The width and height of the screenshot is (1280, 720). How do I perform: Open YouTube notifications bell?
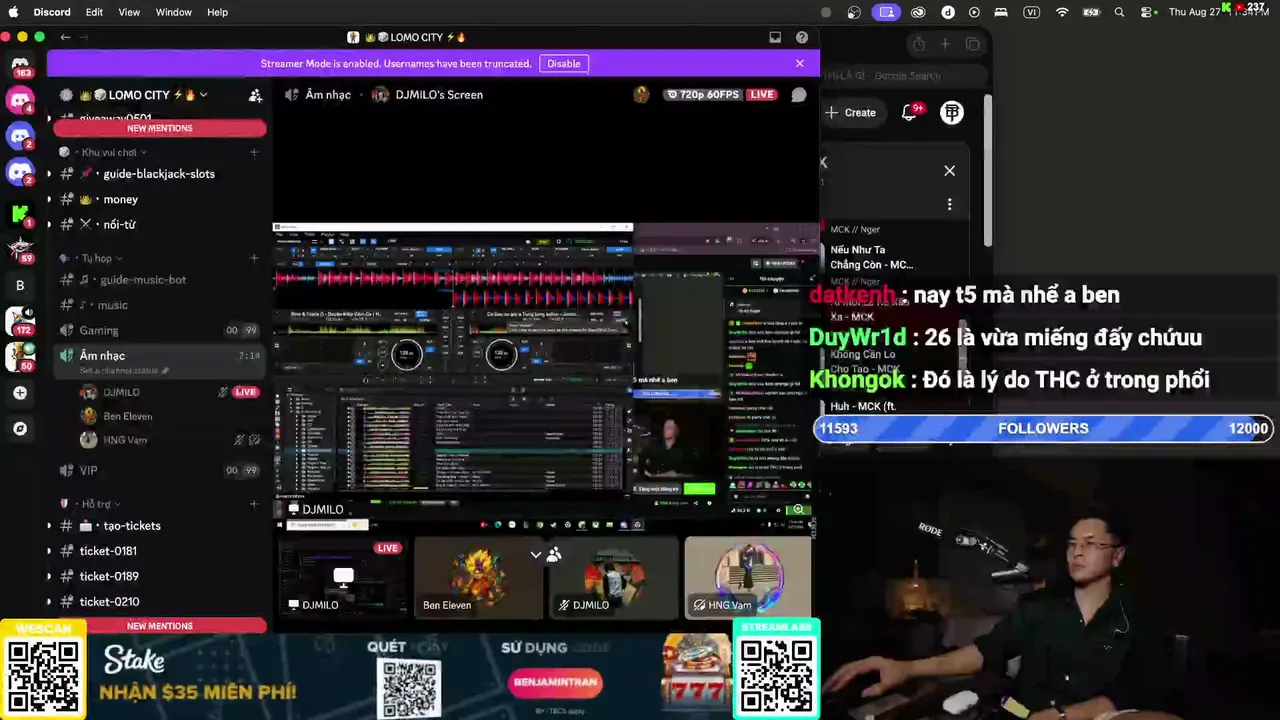[909, 113]
